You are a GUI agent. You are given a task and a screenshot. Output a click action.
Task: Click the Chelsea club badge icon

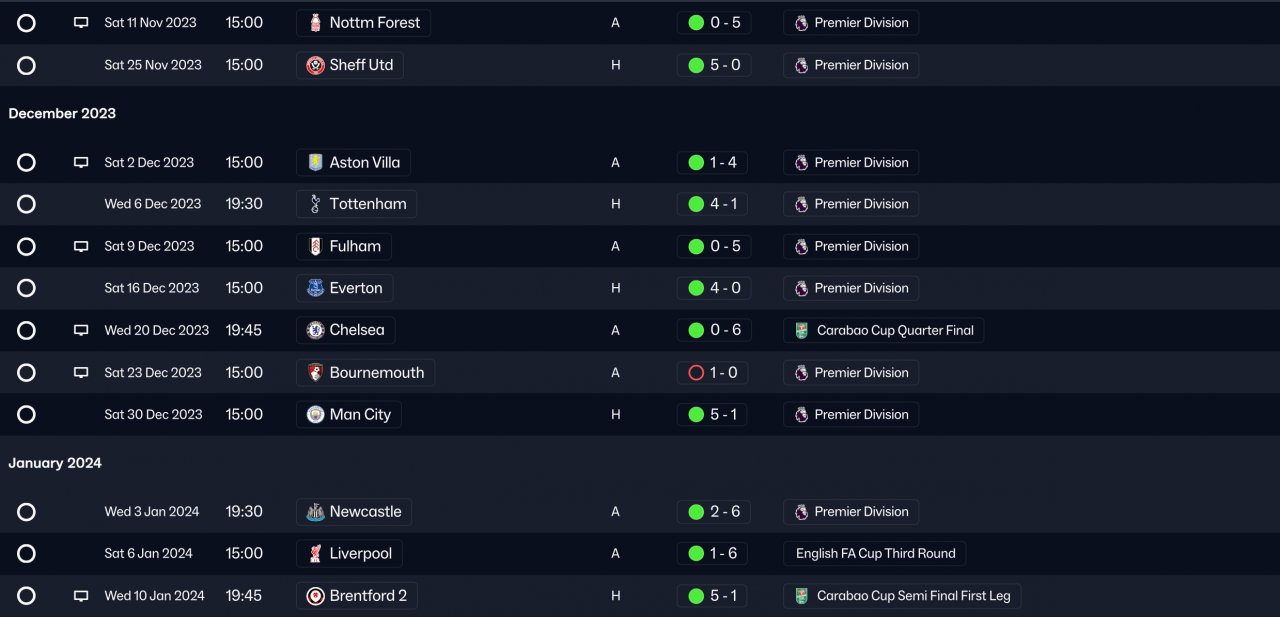[x=316, y=330]
